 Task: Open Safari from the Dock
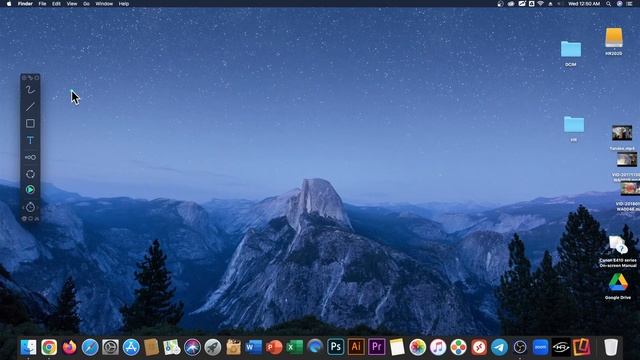(90, 347)
